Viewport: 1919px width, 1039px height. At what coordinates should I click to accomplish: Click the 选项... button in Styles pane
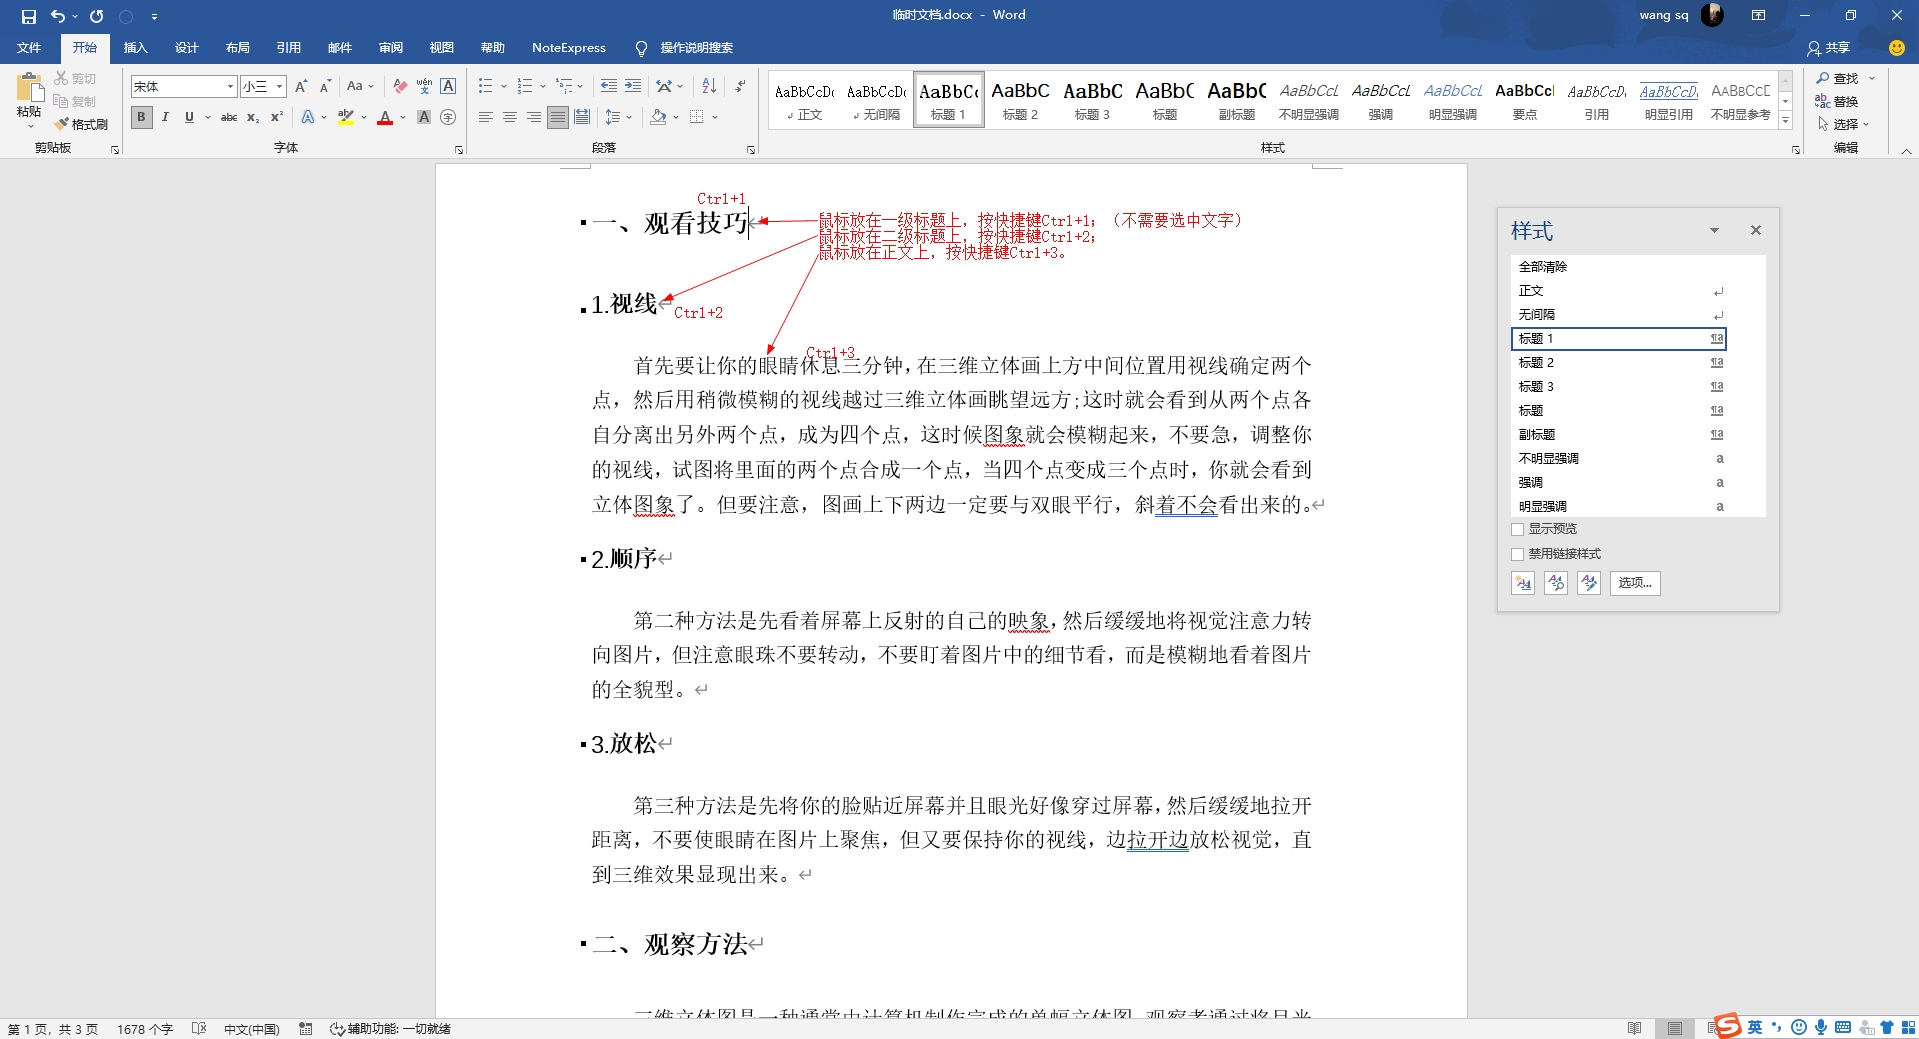[1635, 583]
